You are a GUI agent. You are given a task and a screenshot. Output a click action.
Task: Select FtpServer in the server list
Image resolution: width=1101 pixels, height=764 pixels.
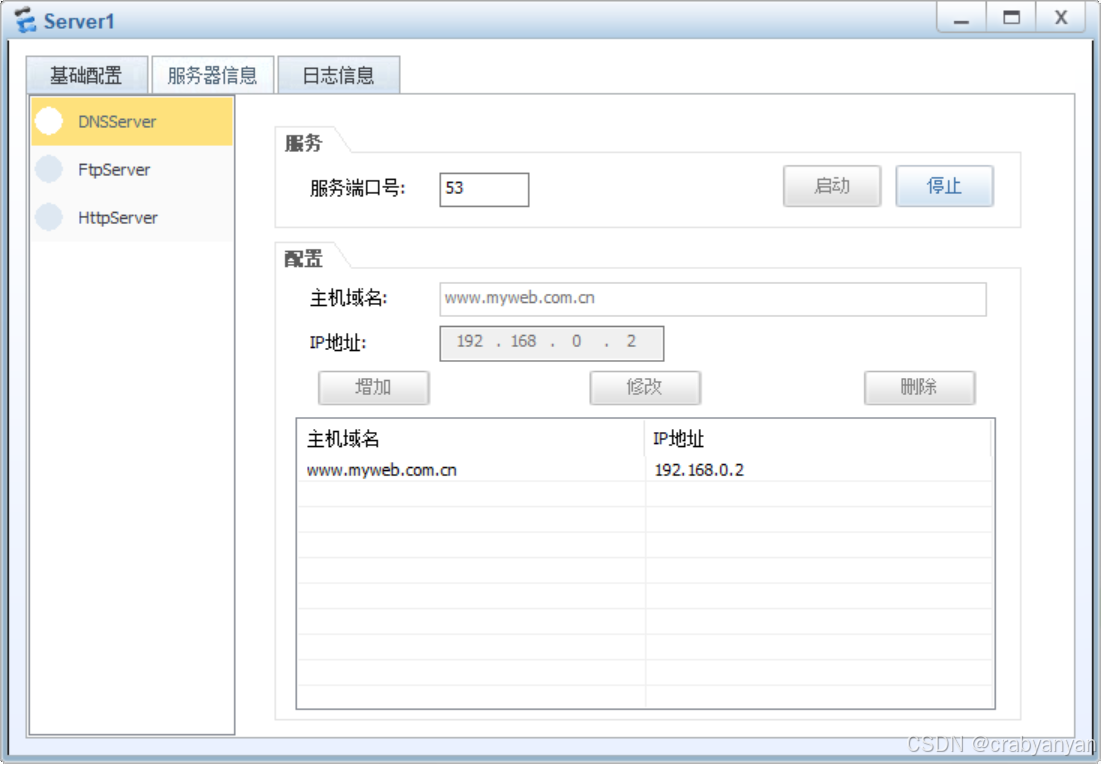(x=132, y=169)
